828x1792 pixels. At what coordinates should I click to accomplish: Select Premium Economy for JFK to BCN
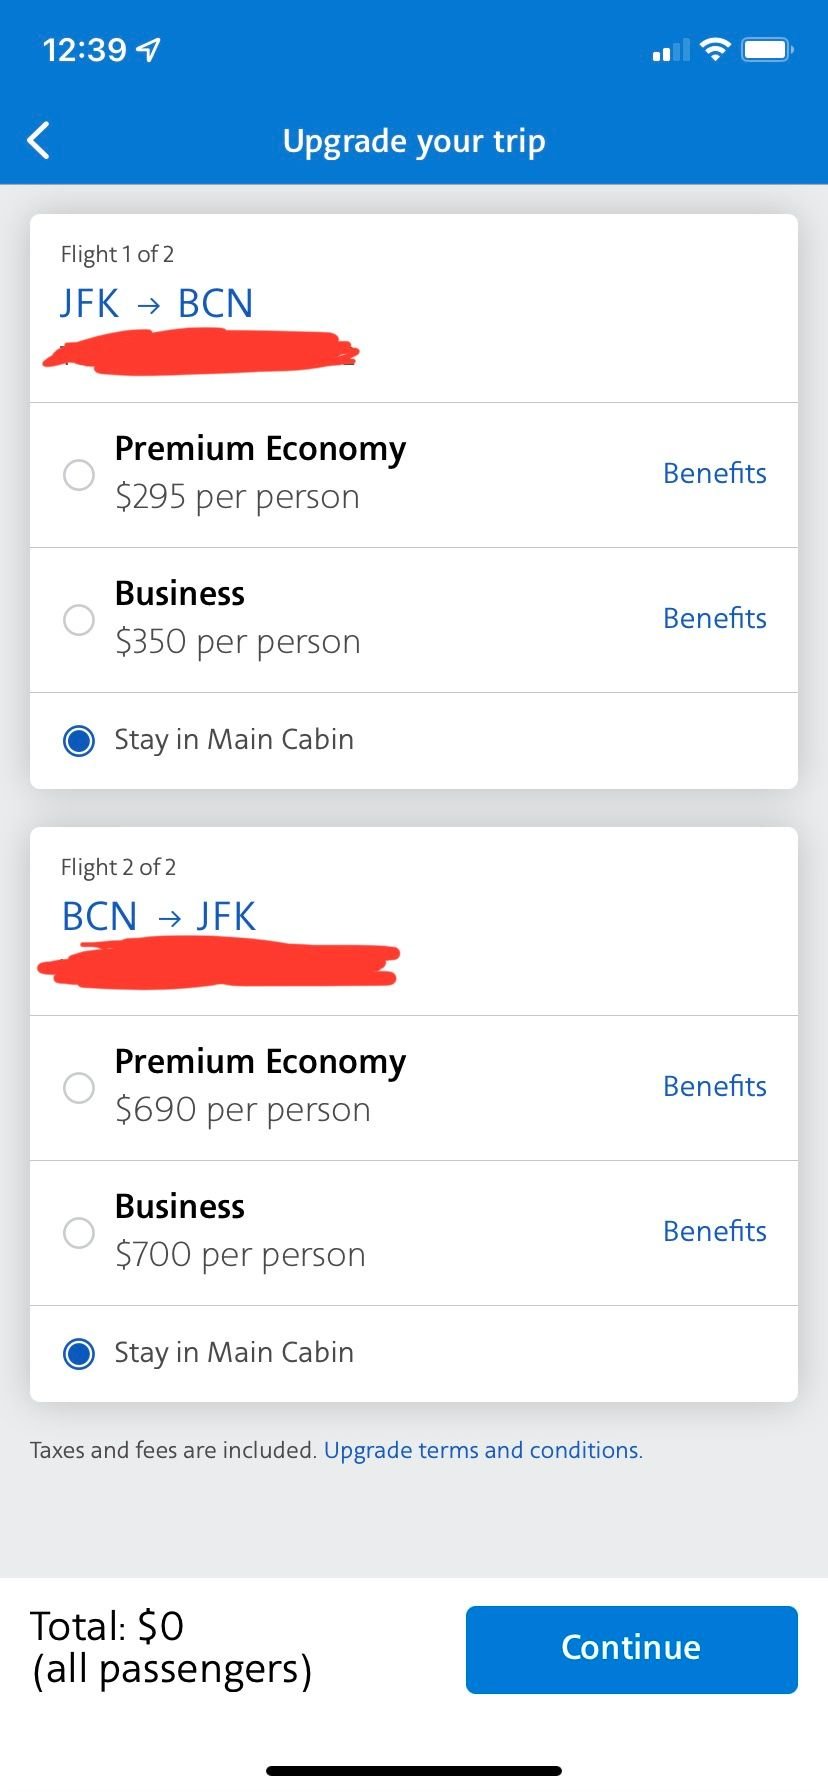79,474
